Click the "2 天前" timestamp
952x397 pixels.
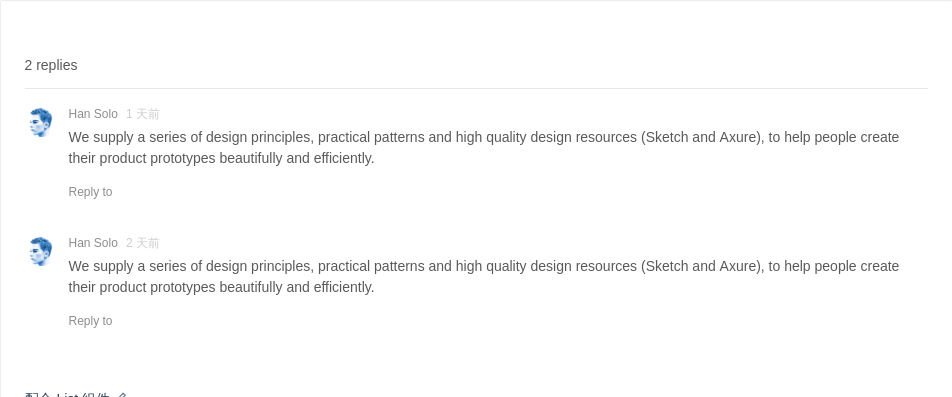pos(143,243)
